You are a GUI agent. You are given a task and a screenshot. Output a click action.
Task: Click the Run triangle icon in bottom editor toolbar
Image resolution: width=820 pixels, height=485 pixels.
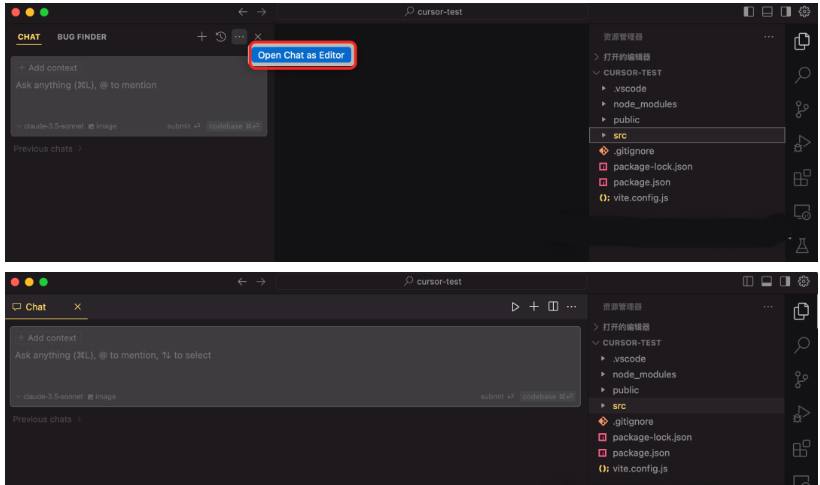(516, 305)
